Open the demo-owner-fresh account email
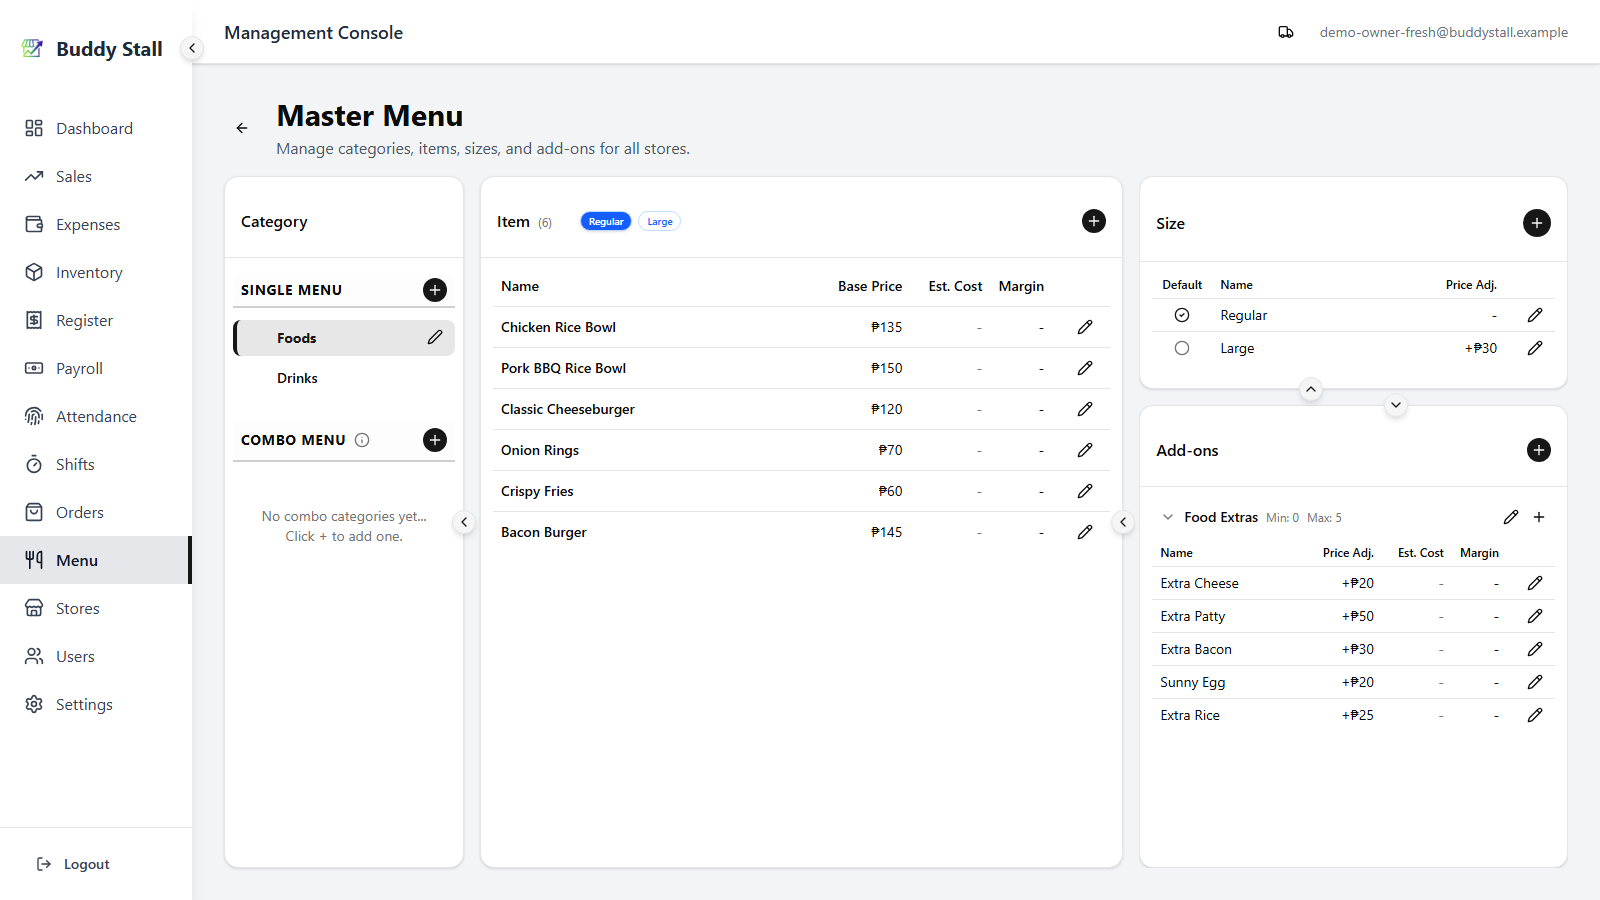The image size is (1600, 900). pyautogui.click(x=1443, y=32)
